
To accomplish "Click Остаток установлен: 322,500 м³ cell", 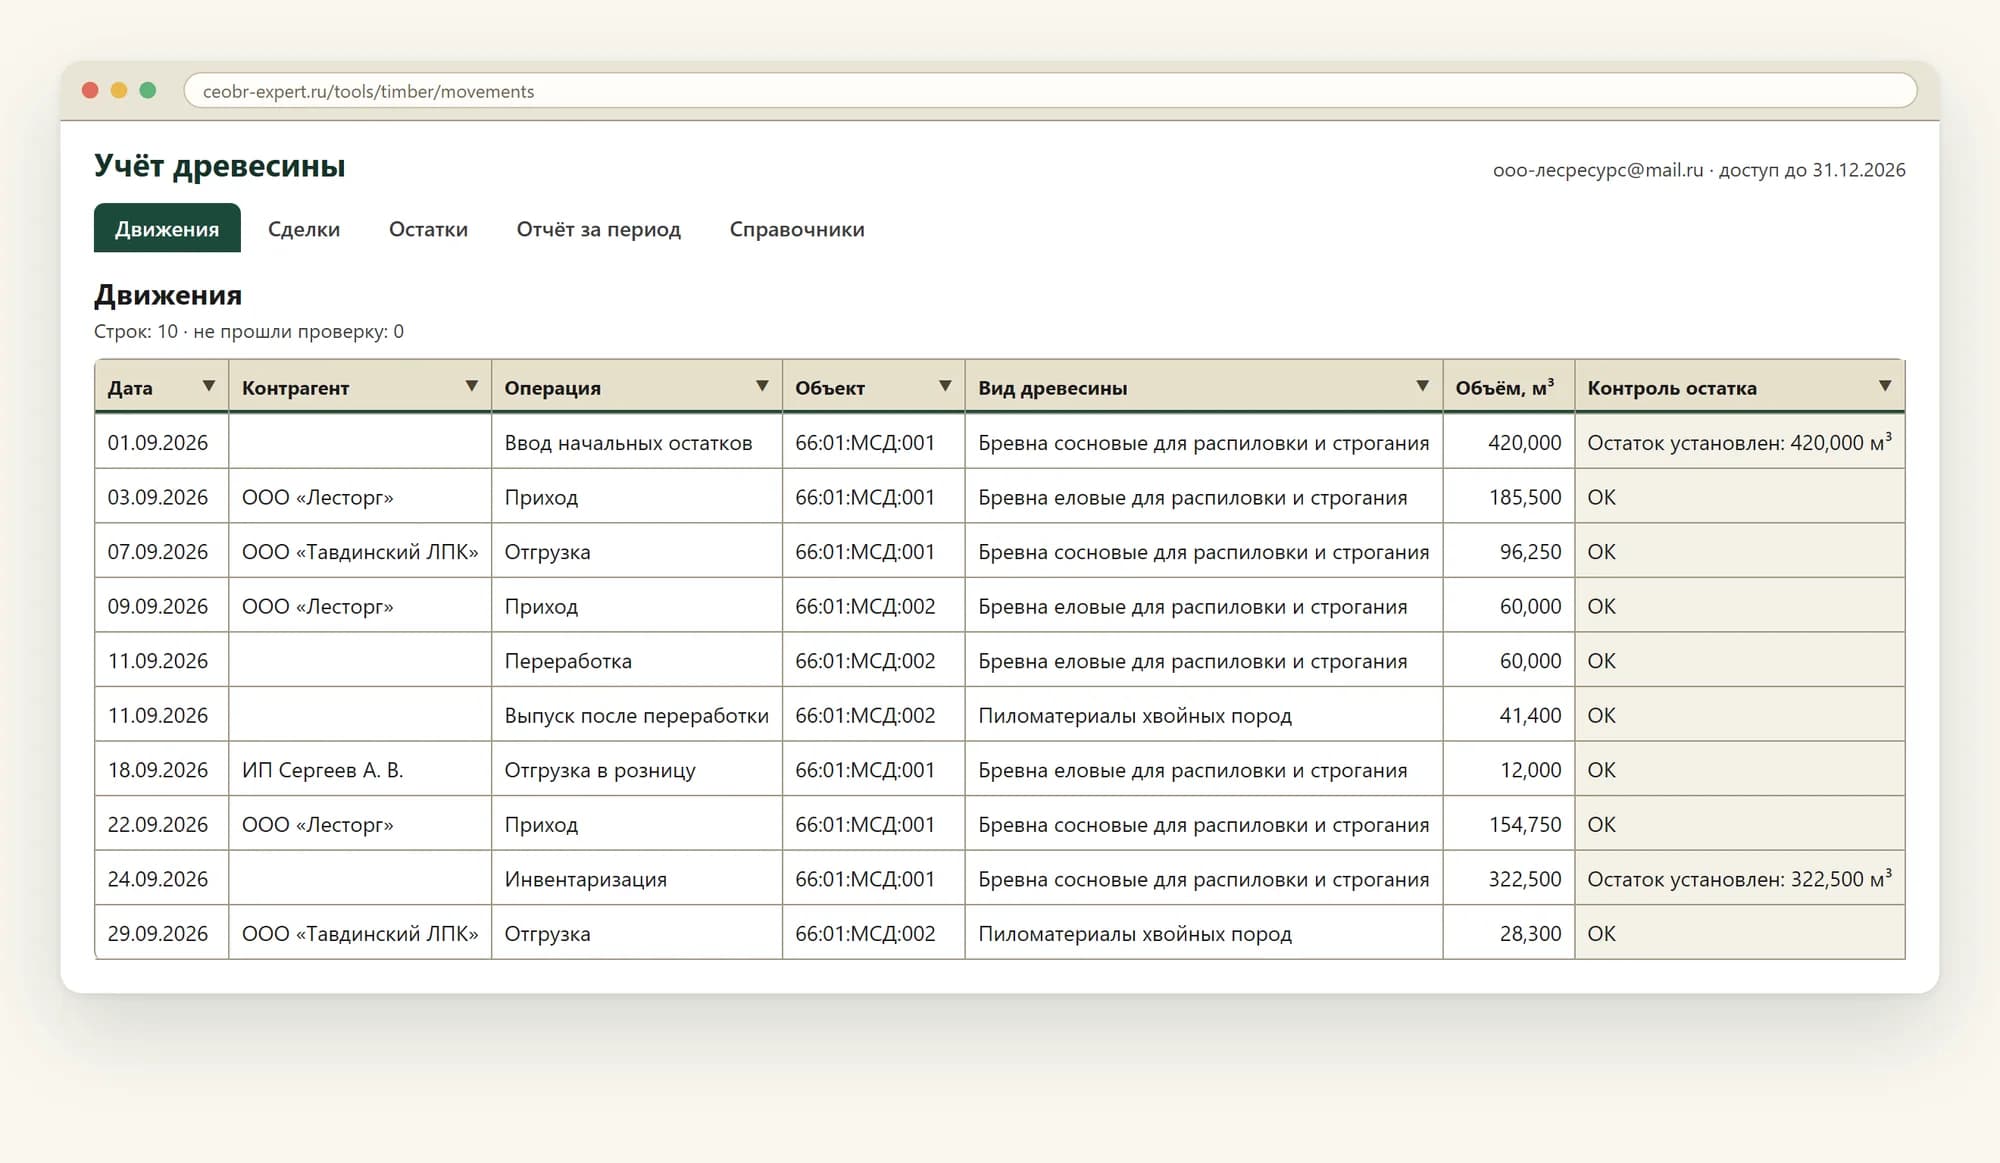I will click(x=1740, y=879).
